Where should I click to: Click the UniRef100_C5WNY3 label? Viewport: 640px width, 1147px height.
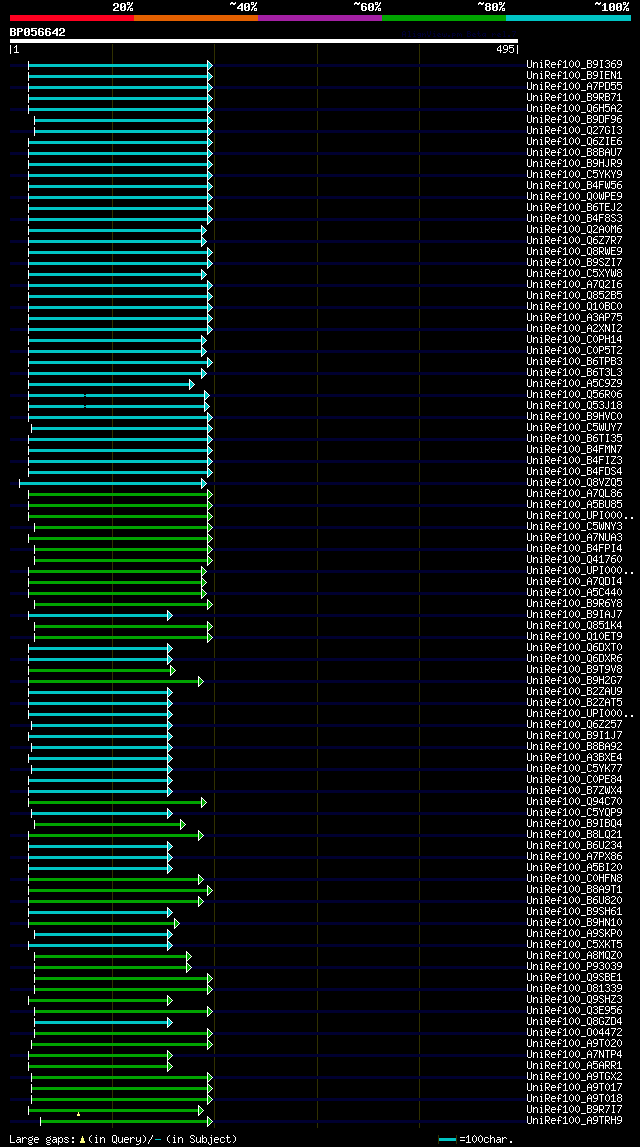pyautogui.click(x=574, y=527)
